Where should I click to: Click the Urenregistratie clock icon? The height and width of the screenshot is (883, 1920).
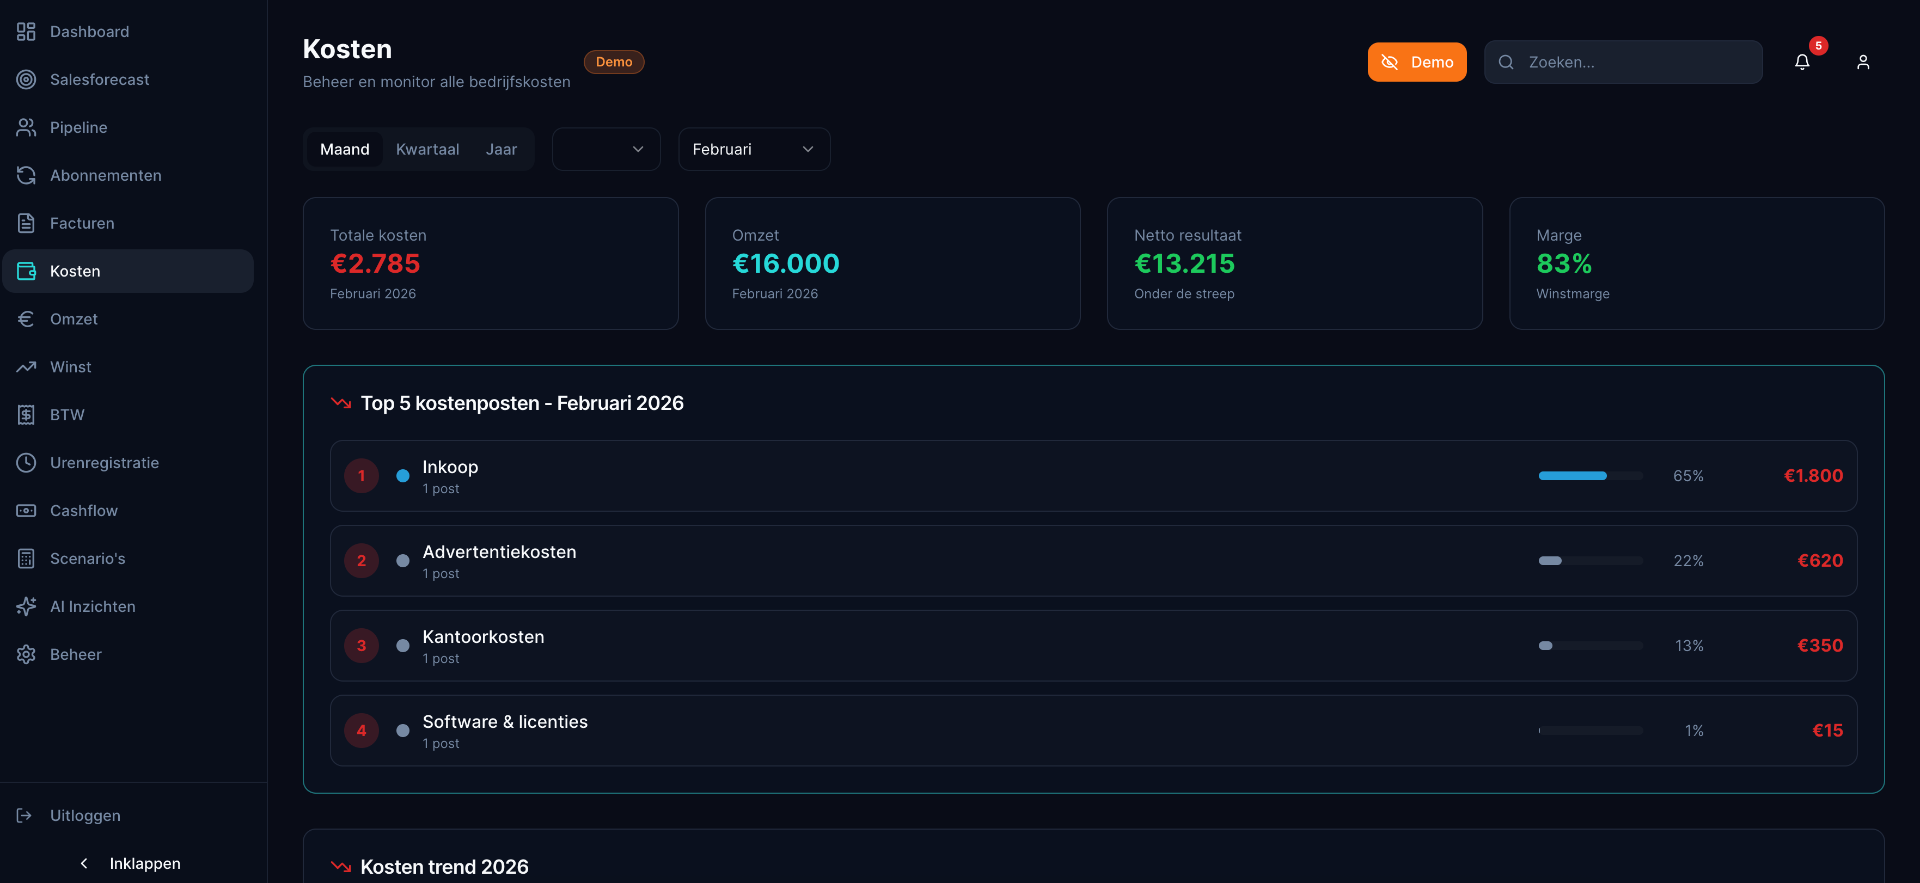[x=26, y=463]
